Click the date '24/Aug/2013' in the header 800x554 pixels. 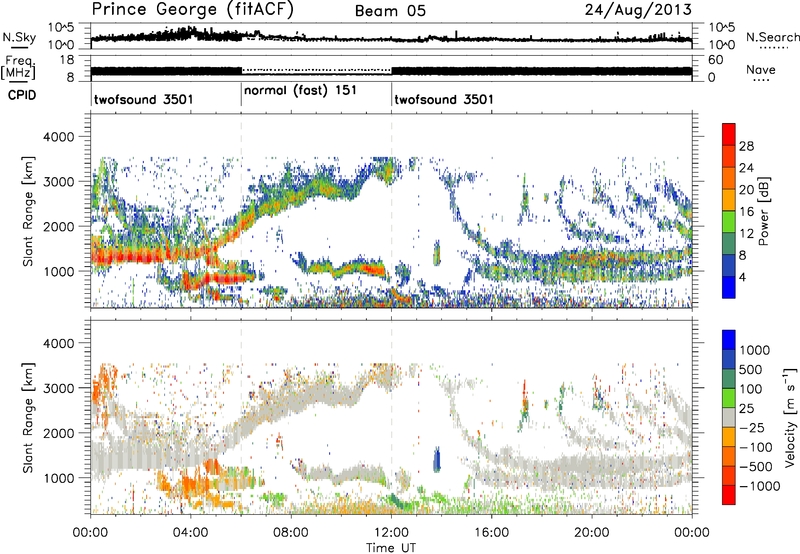pos(638,10)
